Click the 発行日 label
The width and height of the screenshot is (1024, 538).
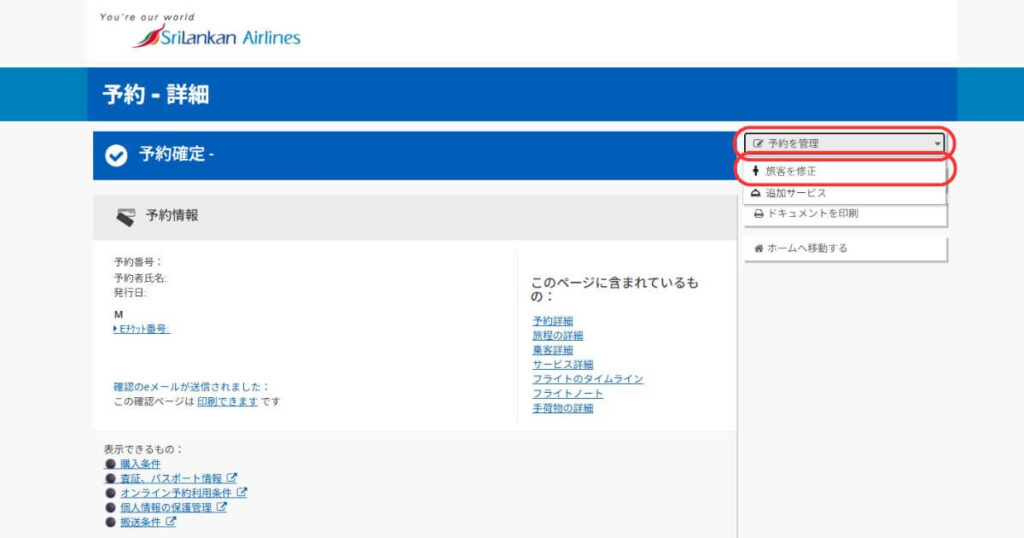[x=130, y=293]
